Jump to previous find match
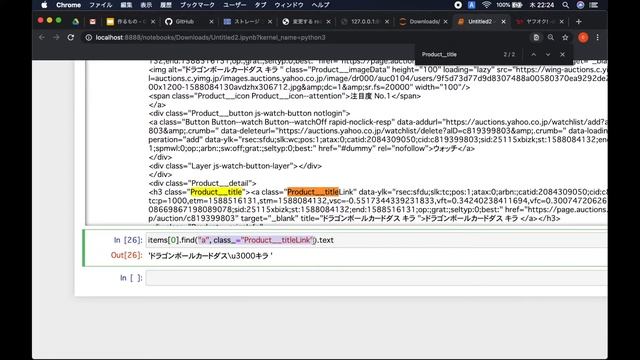This screenshot has height=360, width=640. 533,54
